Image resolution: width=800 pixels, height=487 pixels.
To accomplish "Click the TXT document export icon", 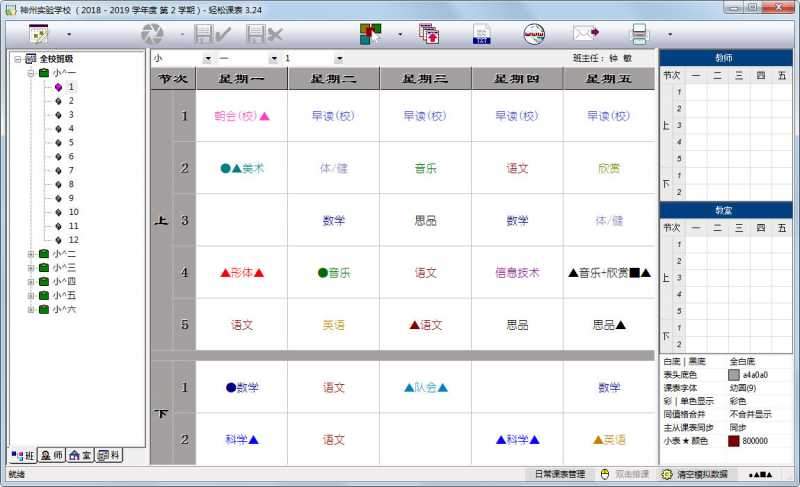I will pos(482,34).
